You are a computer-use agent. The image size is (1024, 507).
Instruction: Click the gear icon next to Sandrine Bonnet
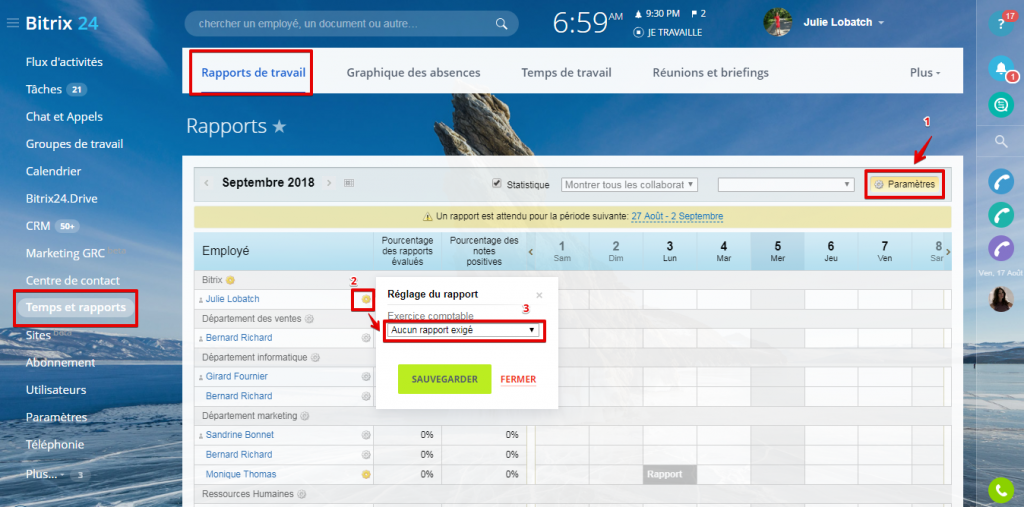click(366, 434)
